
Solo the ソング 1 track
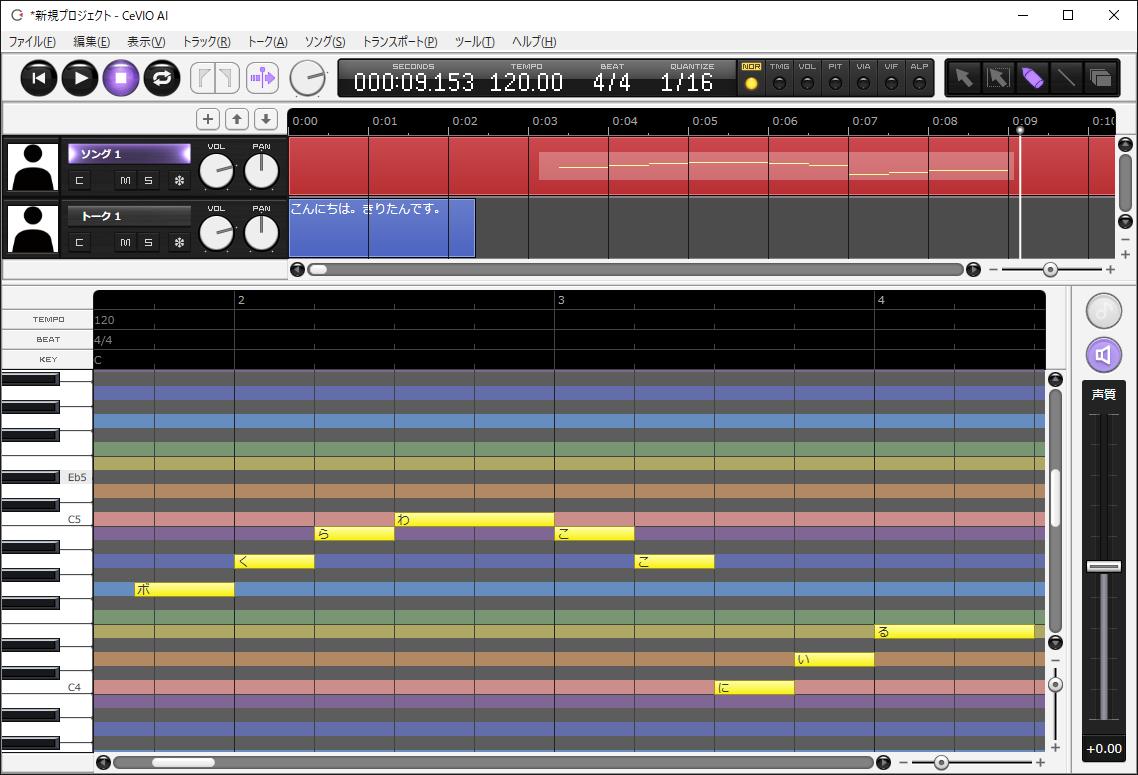tap(148, 180)
